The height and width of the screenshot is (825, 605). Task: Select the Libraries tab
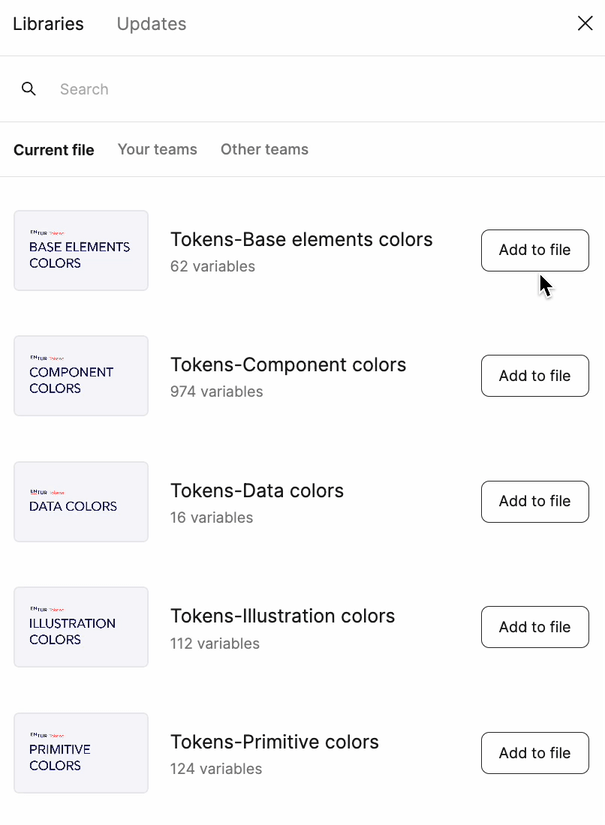48,24
